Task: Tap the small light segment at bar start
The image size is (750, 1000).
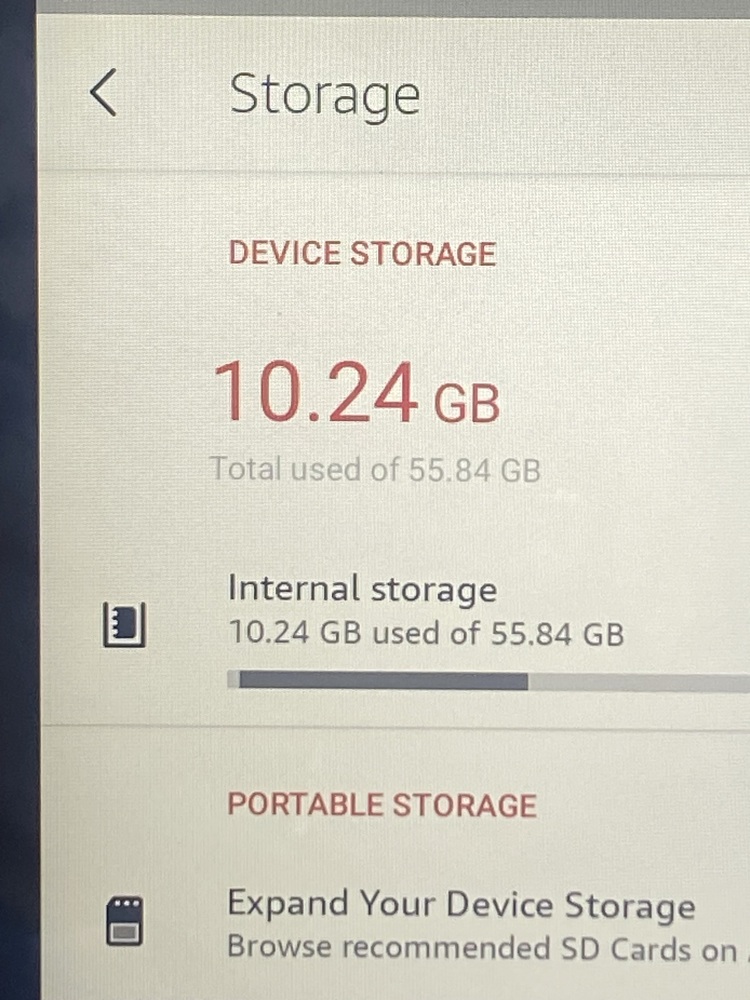Action: pyautogui.click(x=233, y=680)
